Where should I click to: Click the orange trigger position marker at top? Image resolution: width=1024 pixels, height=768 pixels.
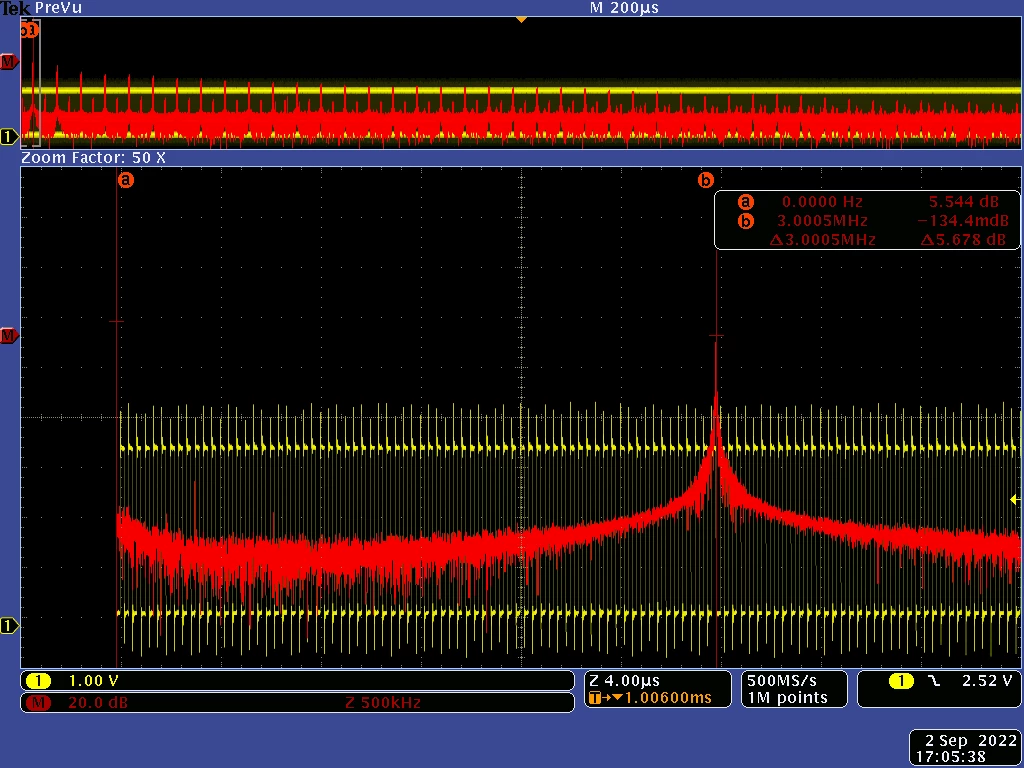[520, 20]
